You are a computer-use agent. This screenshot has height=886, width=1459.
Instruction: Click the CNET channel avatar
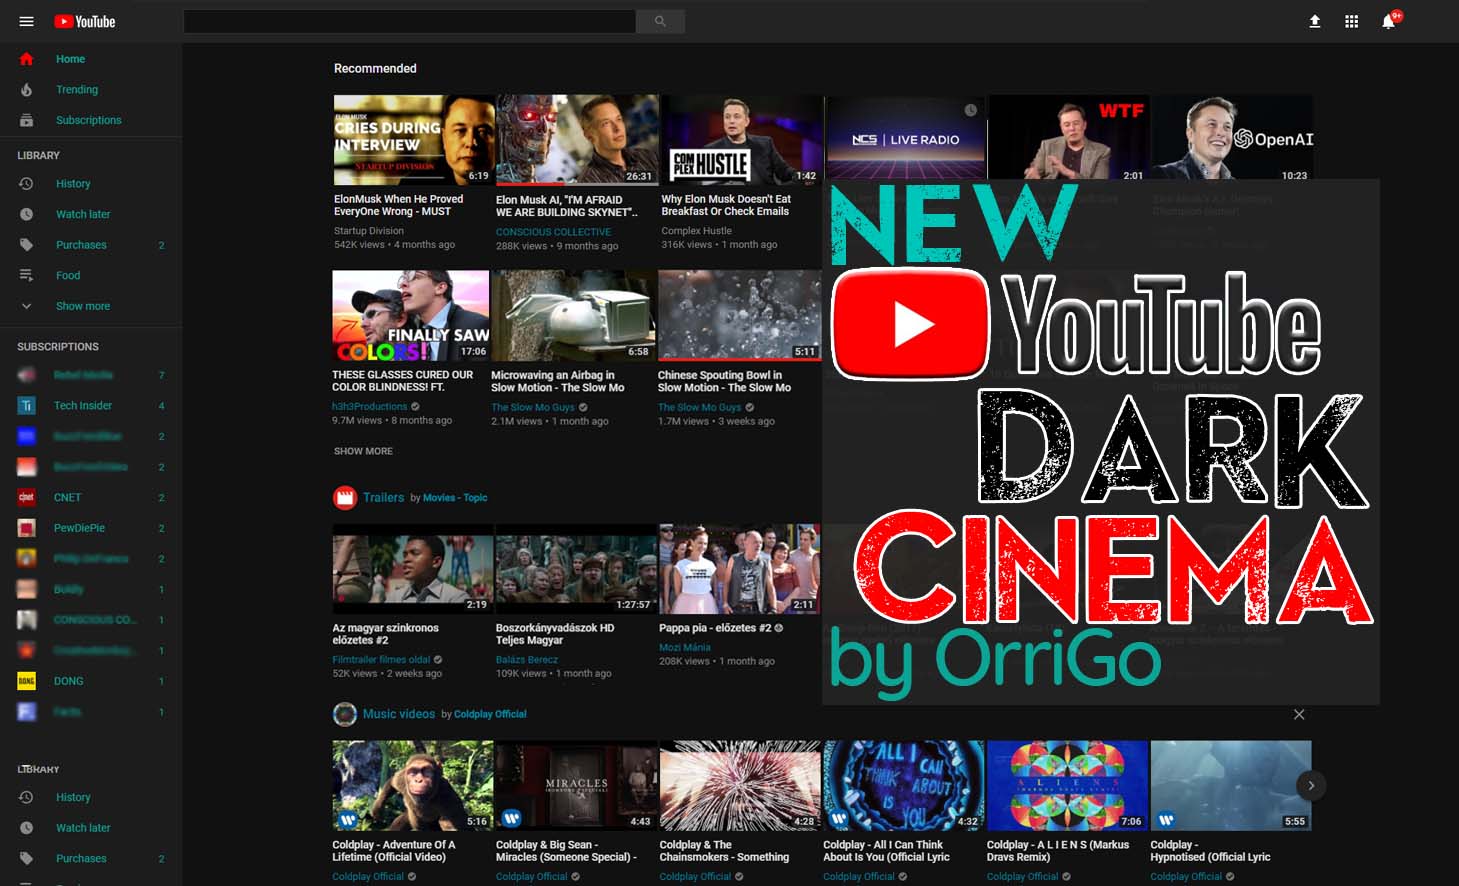point(27,497)
